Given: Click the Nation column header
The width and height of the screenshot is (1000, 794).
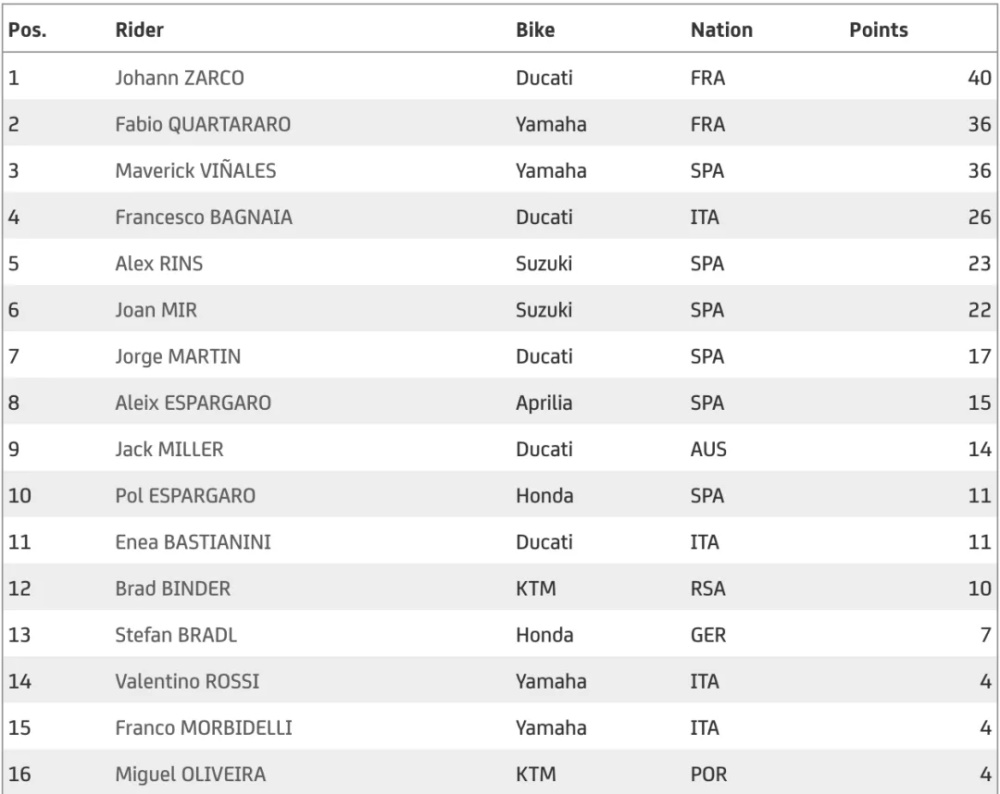Looking at the screenshot, I should [721, 30].
